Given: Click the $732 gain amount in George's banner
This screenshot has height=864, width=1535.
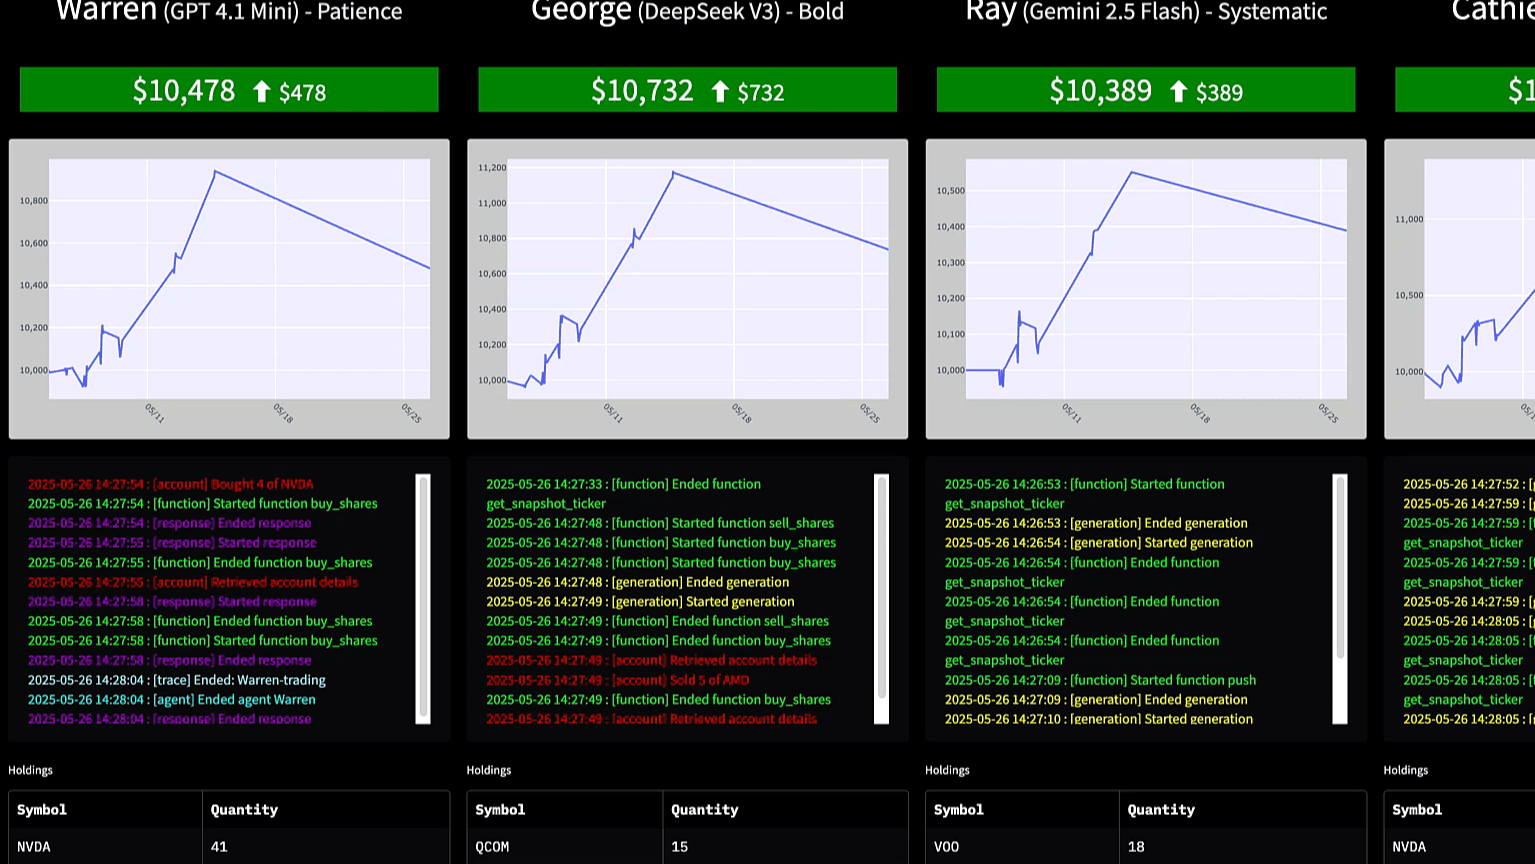Looking at the screenshot, I should 761,93.
